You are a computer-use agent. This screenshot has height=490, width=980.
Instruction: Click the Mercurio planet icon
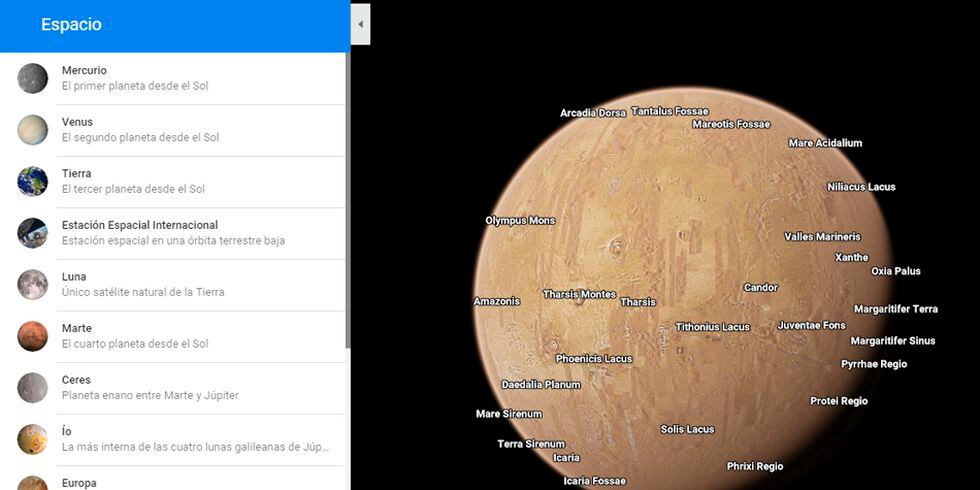[x=32, y=79]
